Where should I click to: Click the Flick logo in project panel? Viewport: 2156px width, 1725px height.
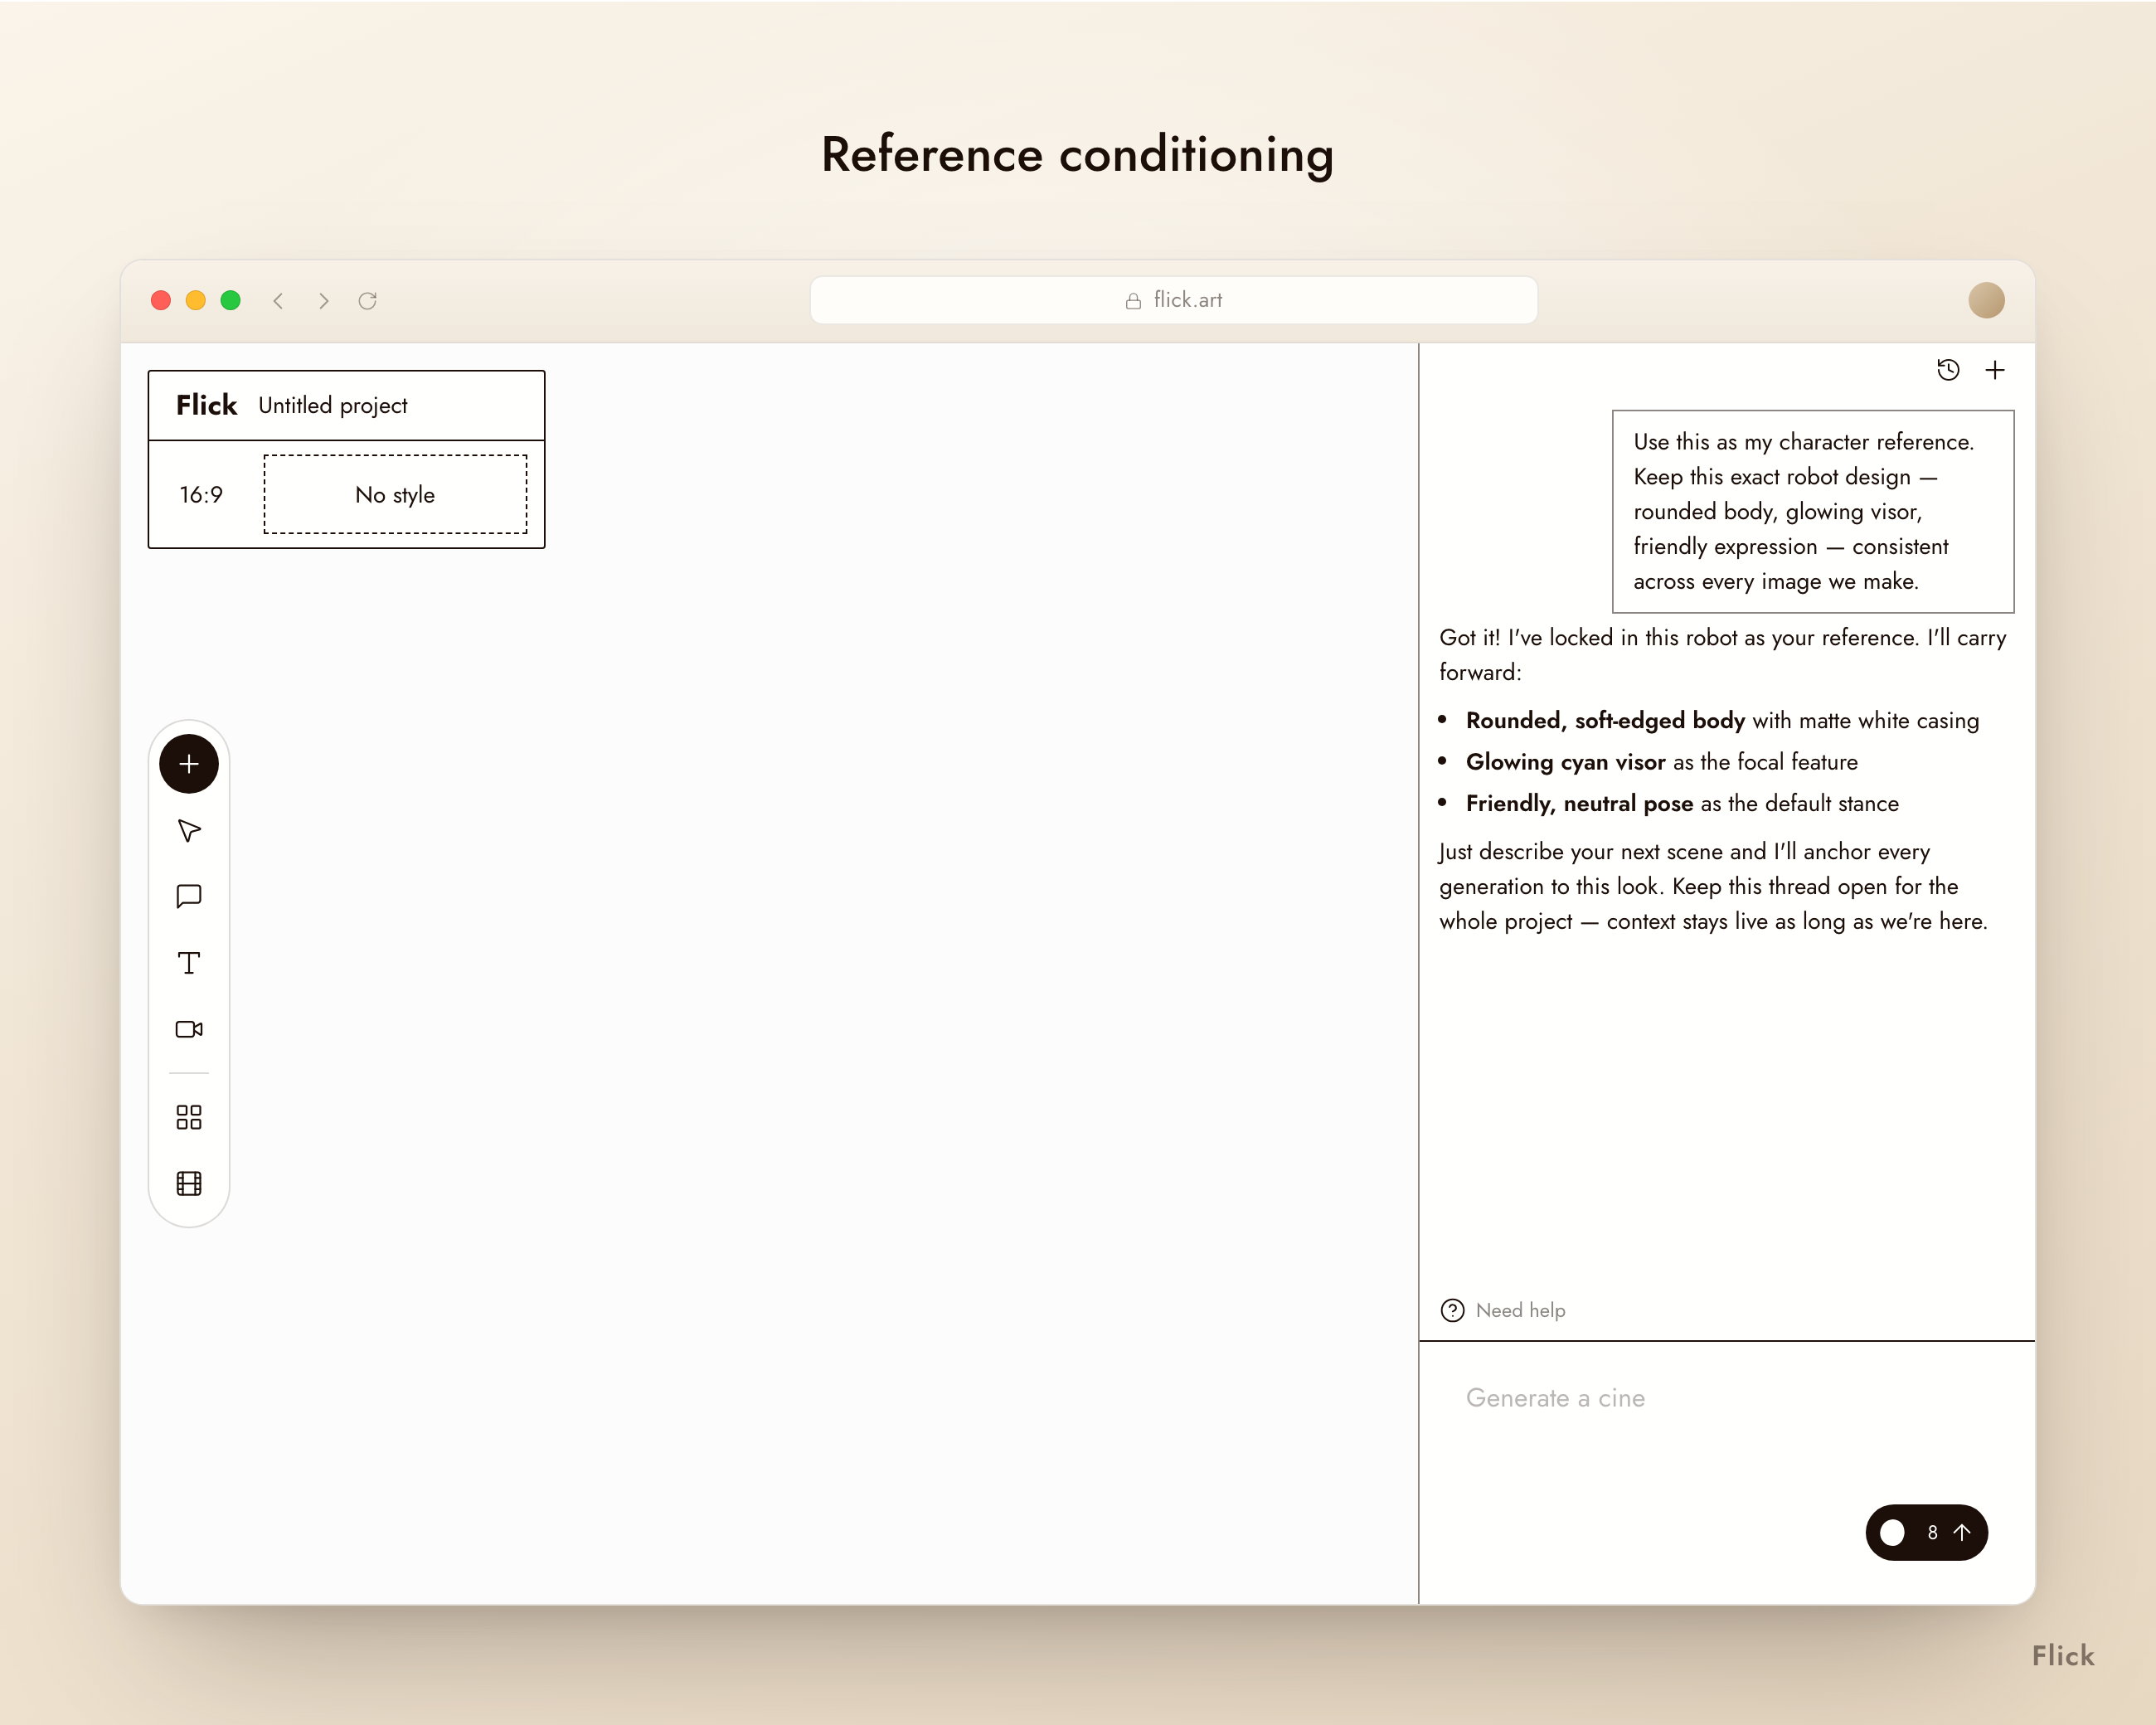(206, 405)
